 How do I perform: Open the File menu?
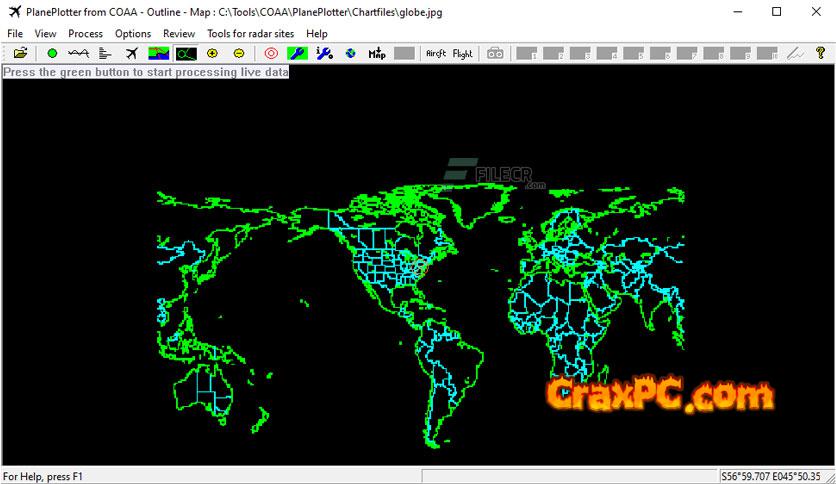[15, 34]
